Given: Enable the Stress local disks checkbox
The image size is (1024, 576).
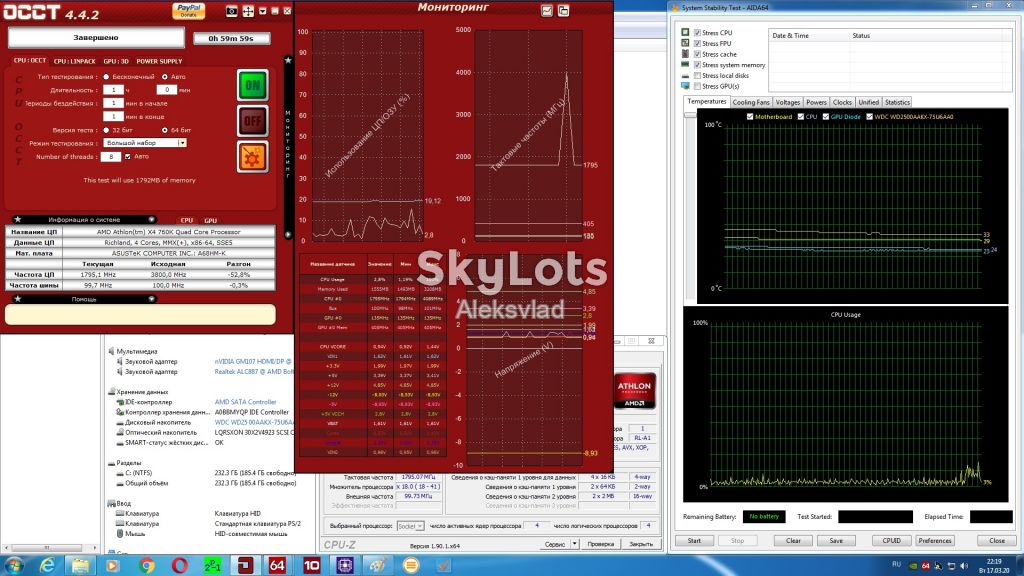Looking at the screenshot, I should (697, 76).
